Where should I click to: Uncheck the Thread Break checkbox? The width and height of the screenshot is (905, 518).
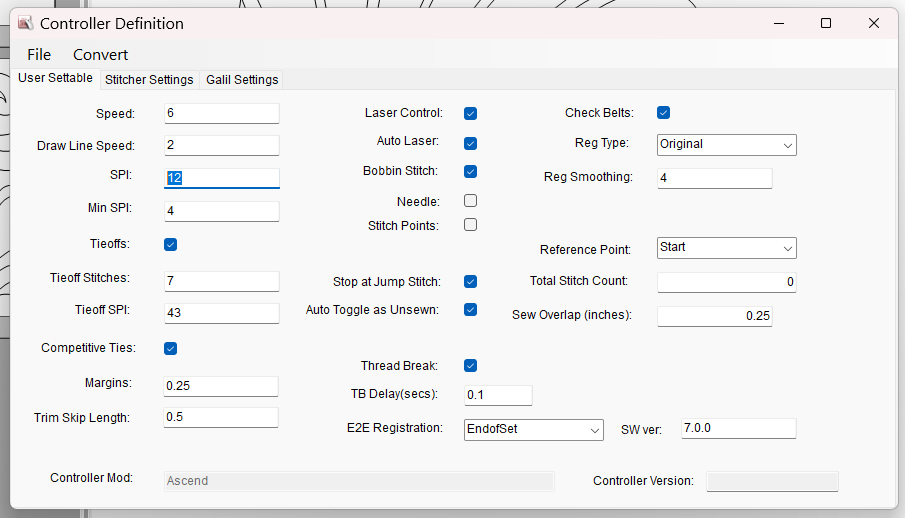tap(470, 366)
